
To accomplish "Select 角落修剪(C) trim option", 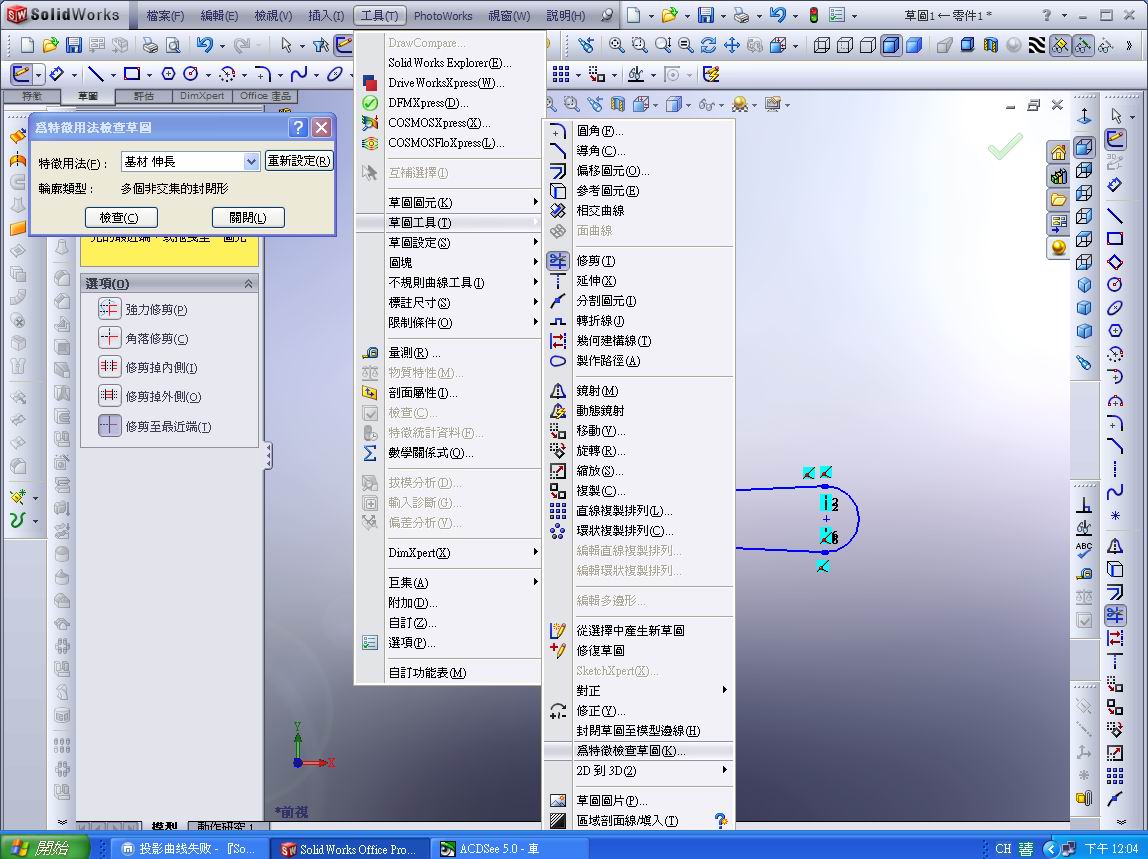I will 143,338.
